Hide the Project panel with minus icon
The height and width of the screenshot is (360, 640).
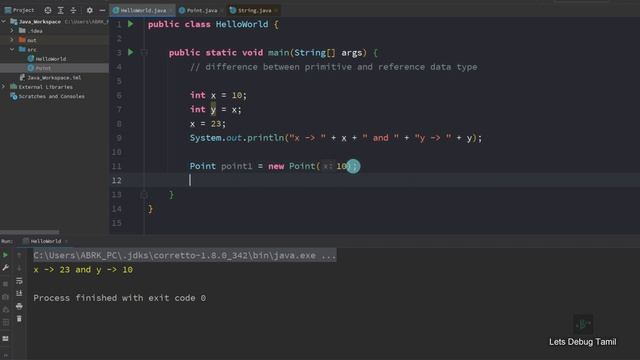point(102,10)
